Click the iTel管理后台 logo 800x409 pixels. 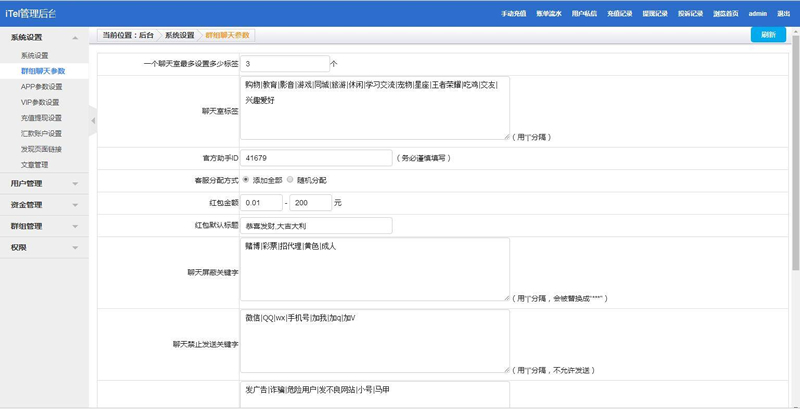(31, 13)
